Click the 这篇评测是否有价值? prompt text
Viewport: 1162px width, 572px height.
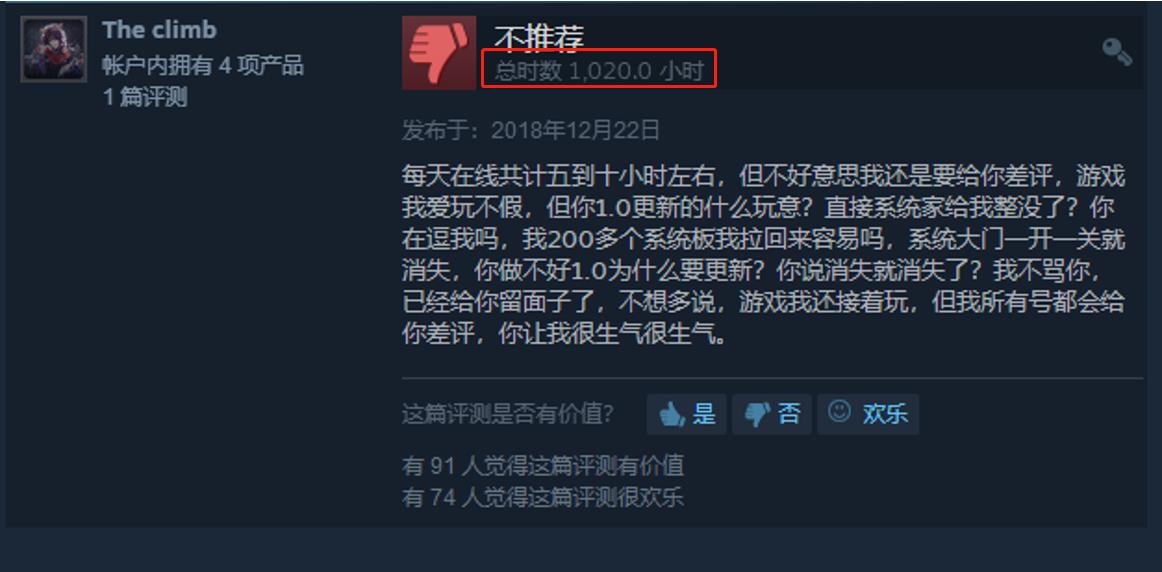[508, 414]
